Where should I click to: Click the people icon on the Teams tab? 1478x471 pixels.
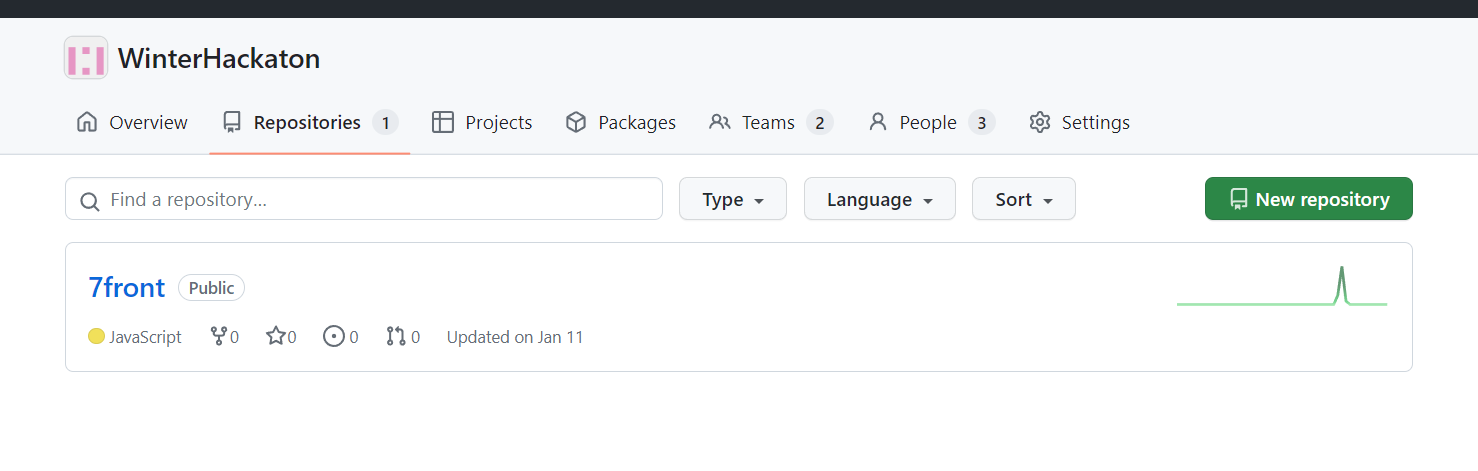pos(720,122)
